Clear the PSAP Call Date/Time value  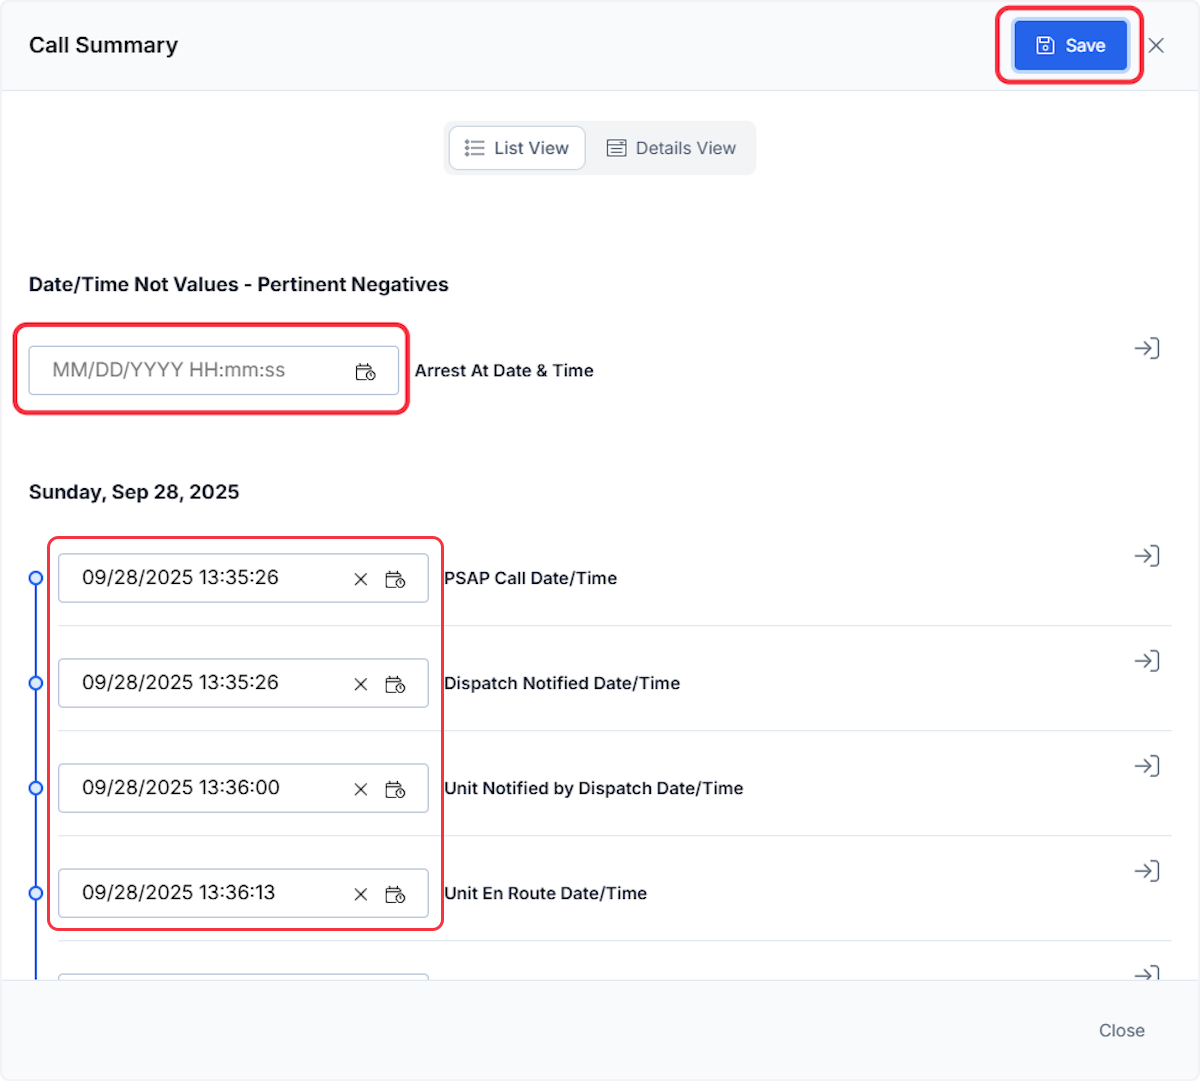click(361, 579)
